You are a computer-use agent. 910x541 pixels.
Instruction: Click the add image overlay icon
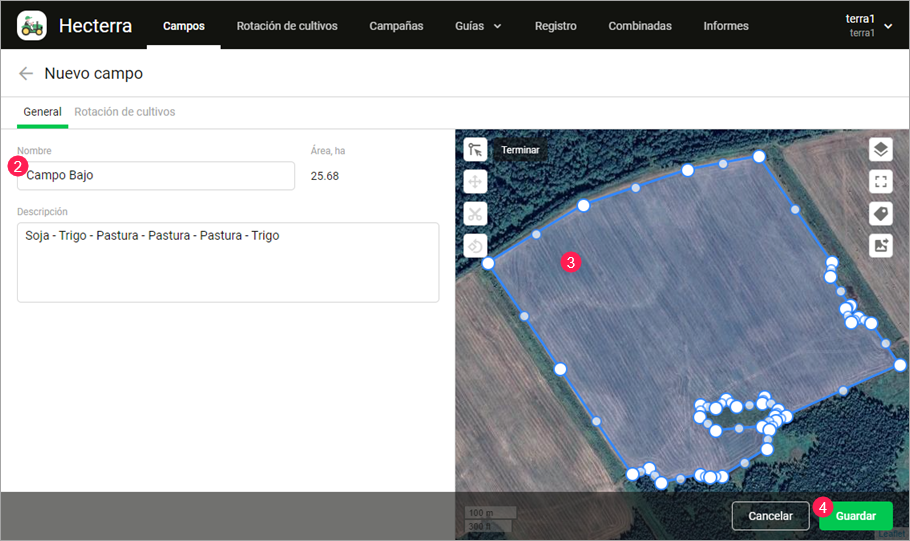880,246
